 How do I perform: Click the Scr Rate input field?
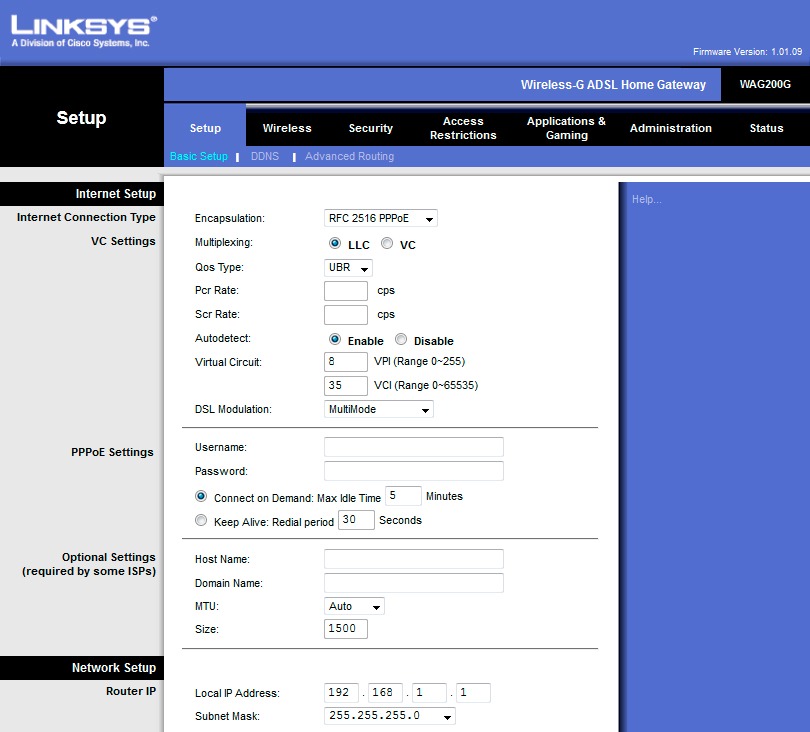(x=346, y=315)
